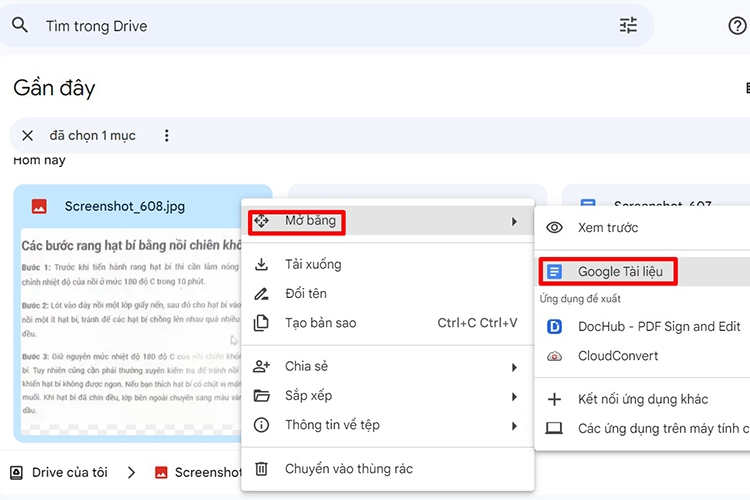This screenshot has width=750, height=500.
Task: Clear the selection with the X icon
Action: pos(28,136)
